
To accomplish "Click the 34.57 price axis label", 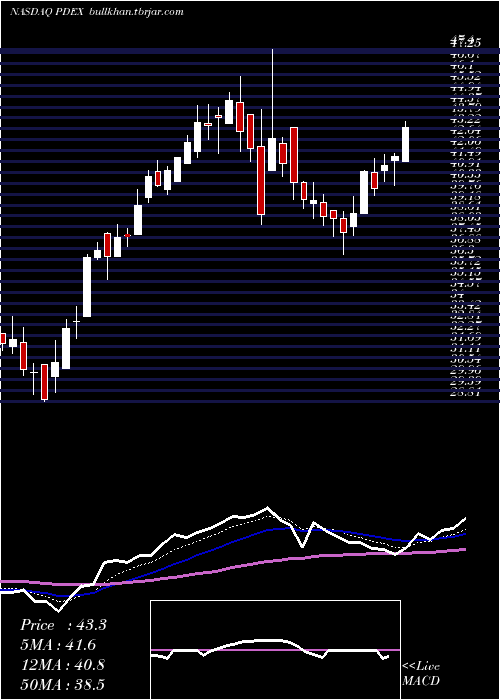I will pos(465,285).
